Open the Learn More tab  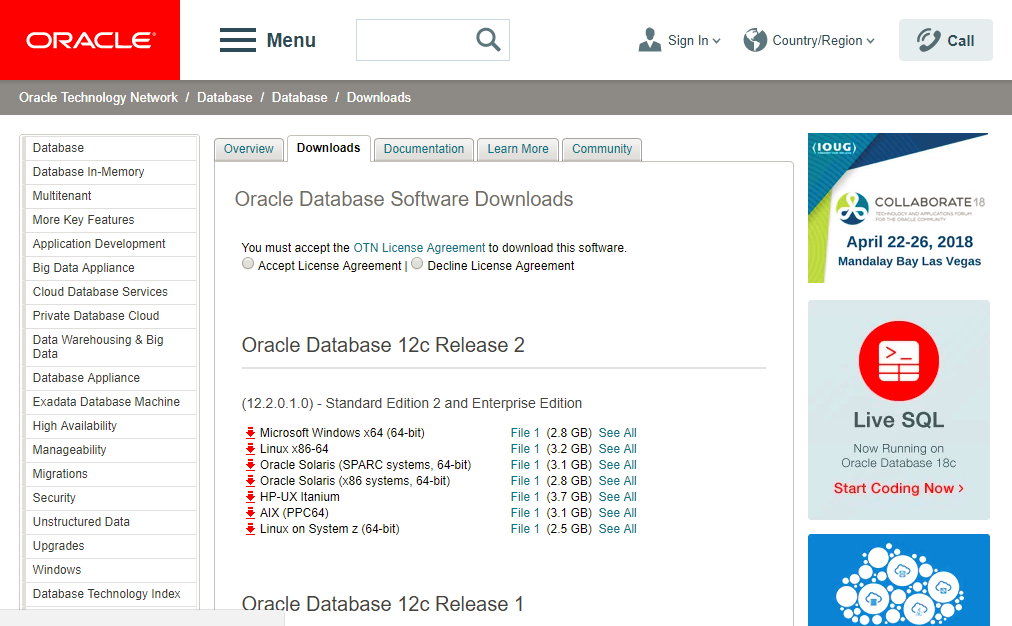tap(518, 149)
